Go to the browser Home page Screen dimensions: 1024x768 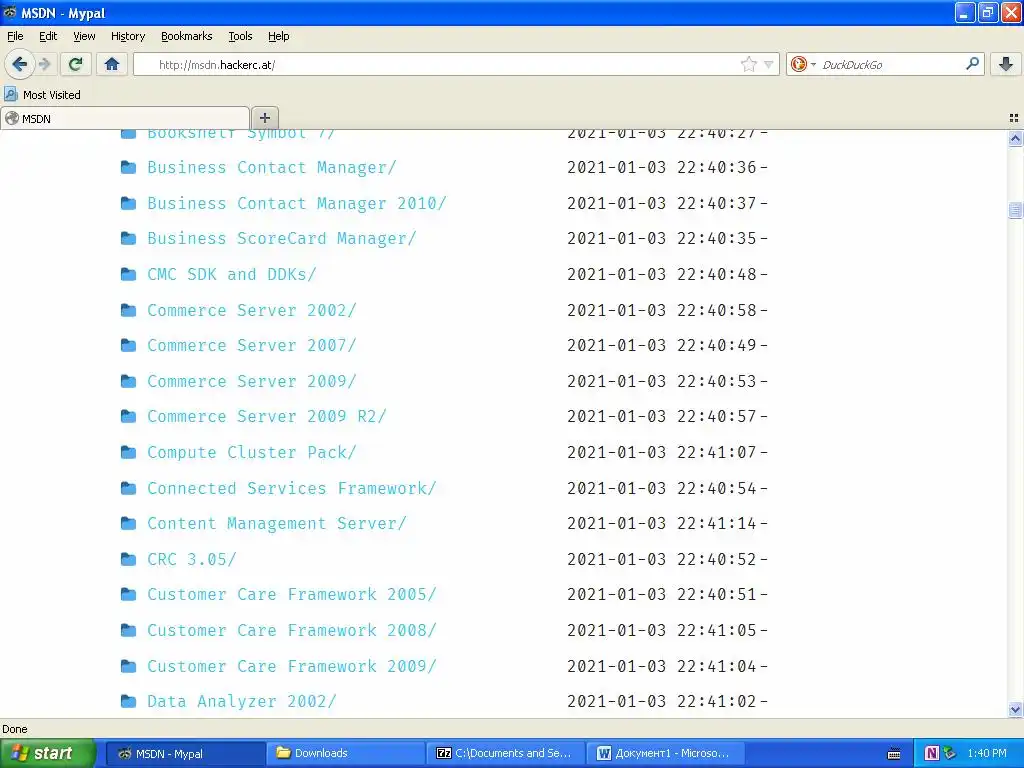112,64
